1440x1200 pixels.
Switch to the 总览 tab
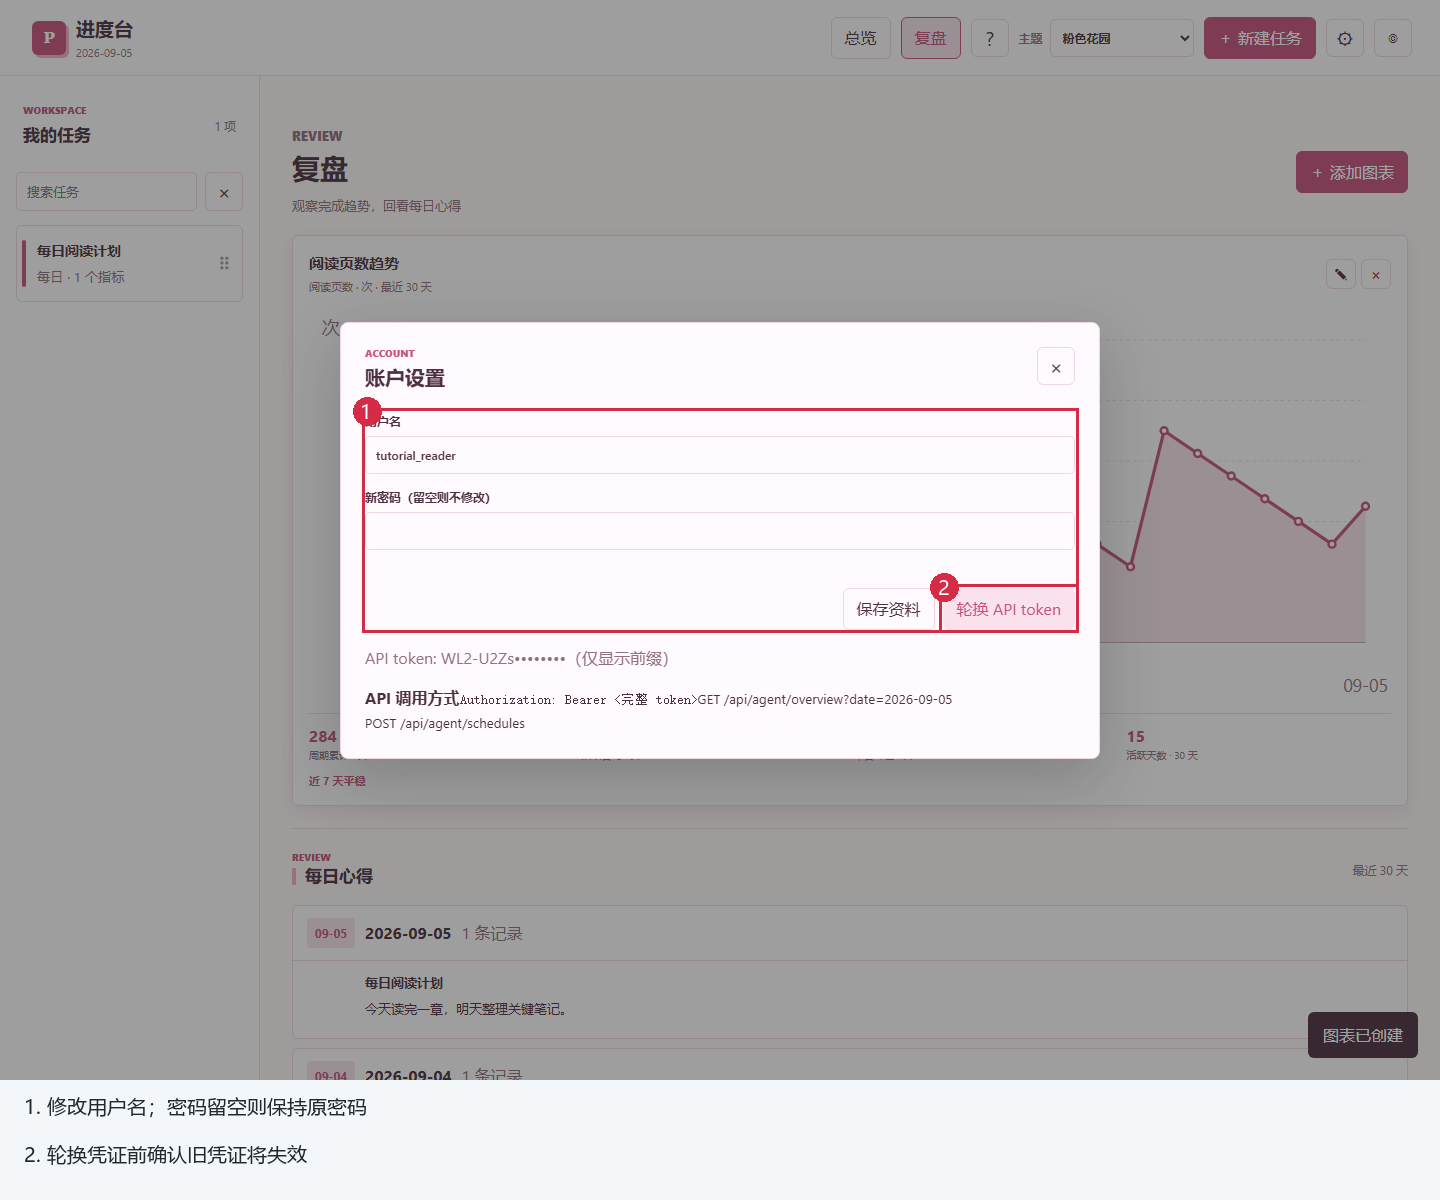[861, 38]
